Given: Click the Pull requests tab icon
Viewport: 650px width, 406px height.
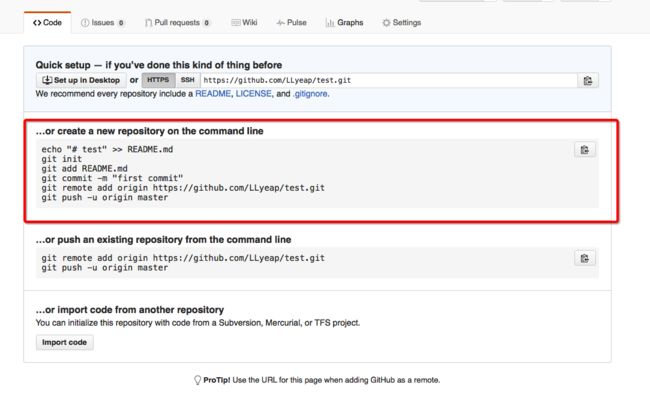Looking at the screenshot, I should click(x=148, y=23).
